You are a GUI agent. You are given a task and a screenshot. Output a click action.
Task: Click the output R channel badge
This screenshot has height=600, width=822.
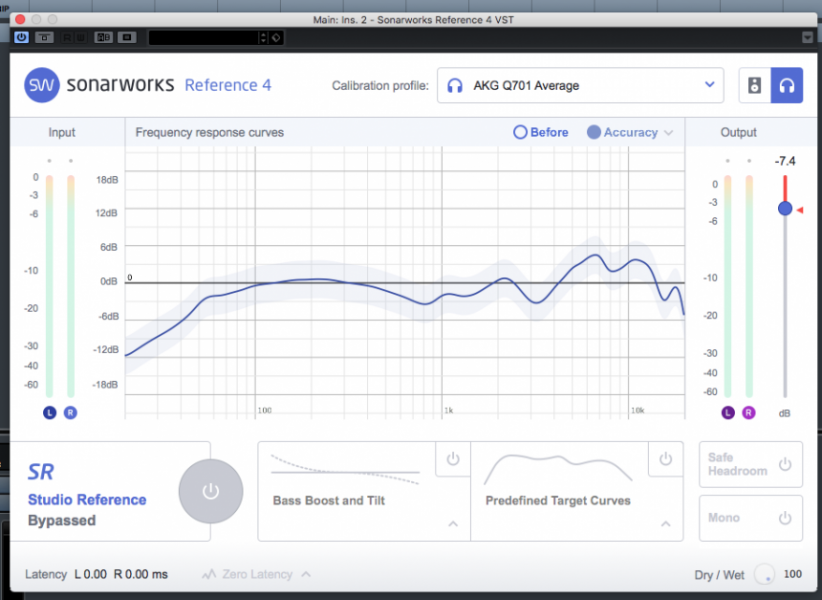(749, 413)
